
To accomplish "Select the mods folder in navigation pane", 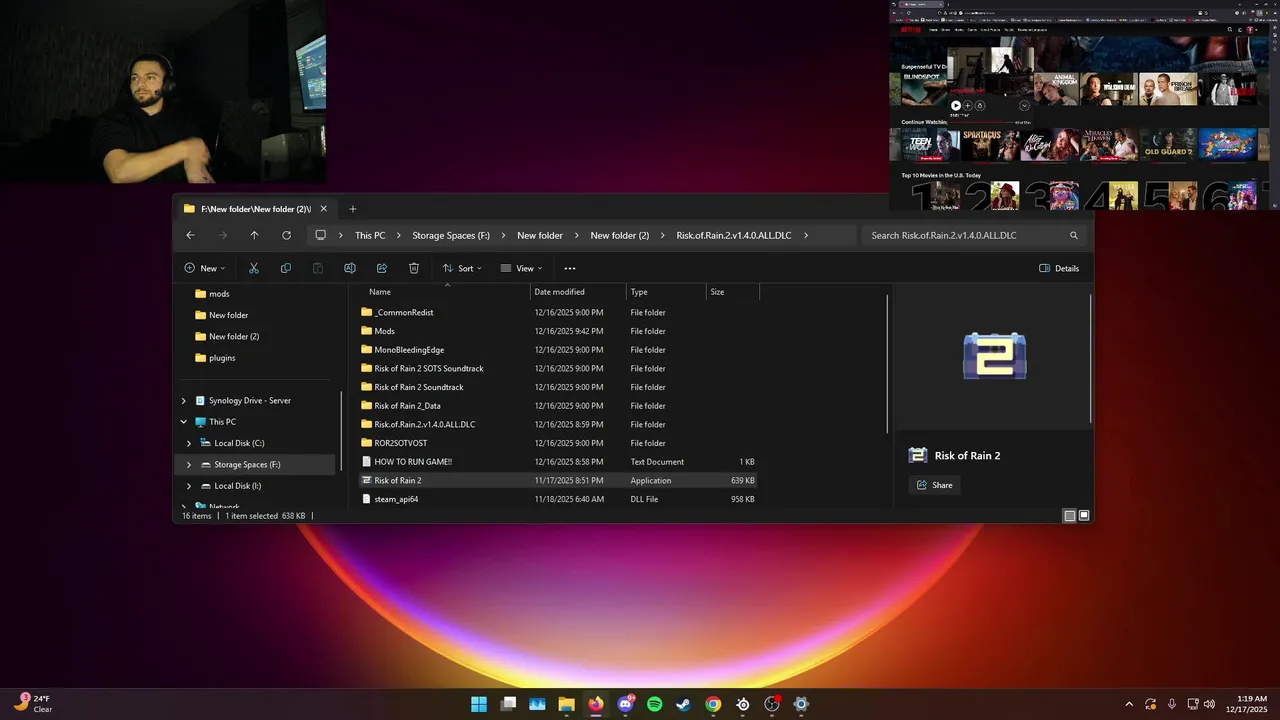I will tap(218, 294).
